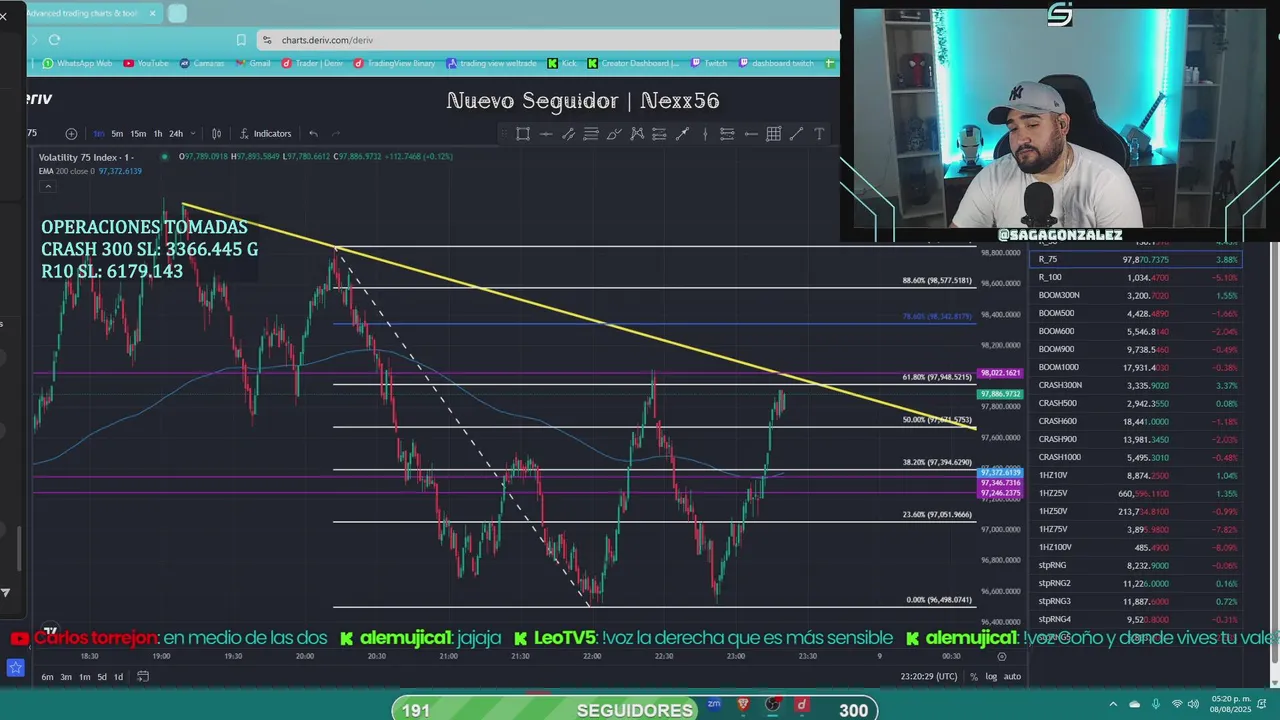Switch to the 24h timeframe
The height and width of the screenshot is (720, 1280).
pyautogui.click(x=176, y=133)
